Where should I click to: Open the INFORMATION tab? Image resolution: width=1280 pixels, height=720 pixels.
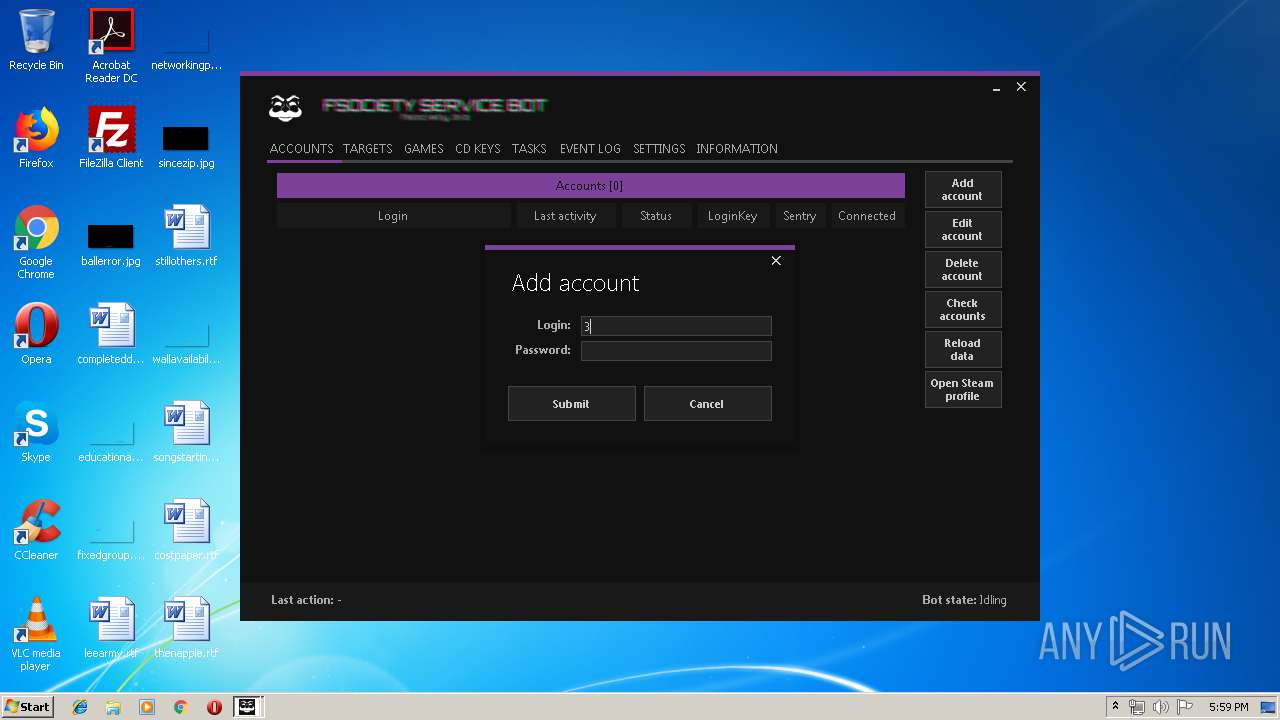pos(737,148)
